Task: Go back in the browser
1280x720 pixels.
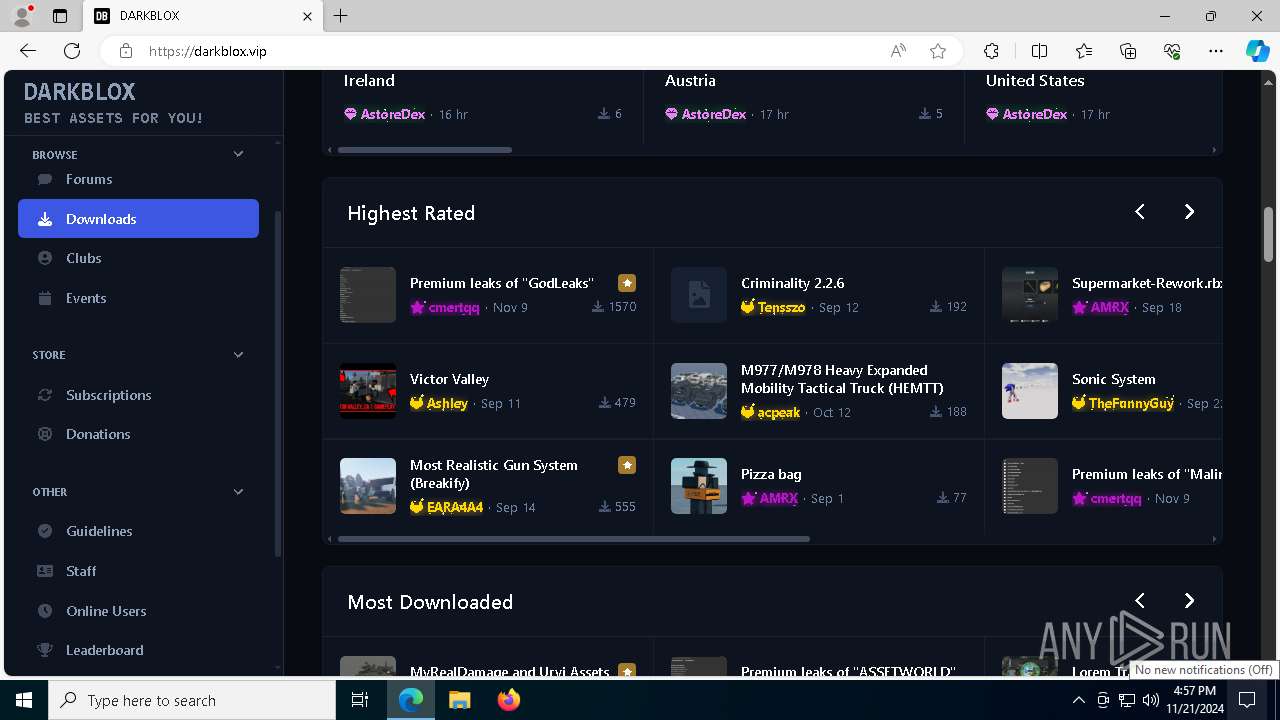Action: pos(28,51)
